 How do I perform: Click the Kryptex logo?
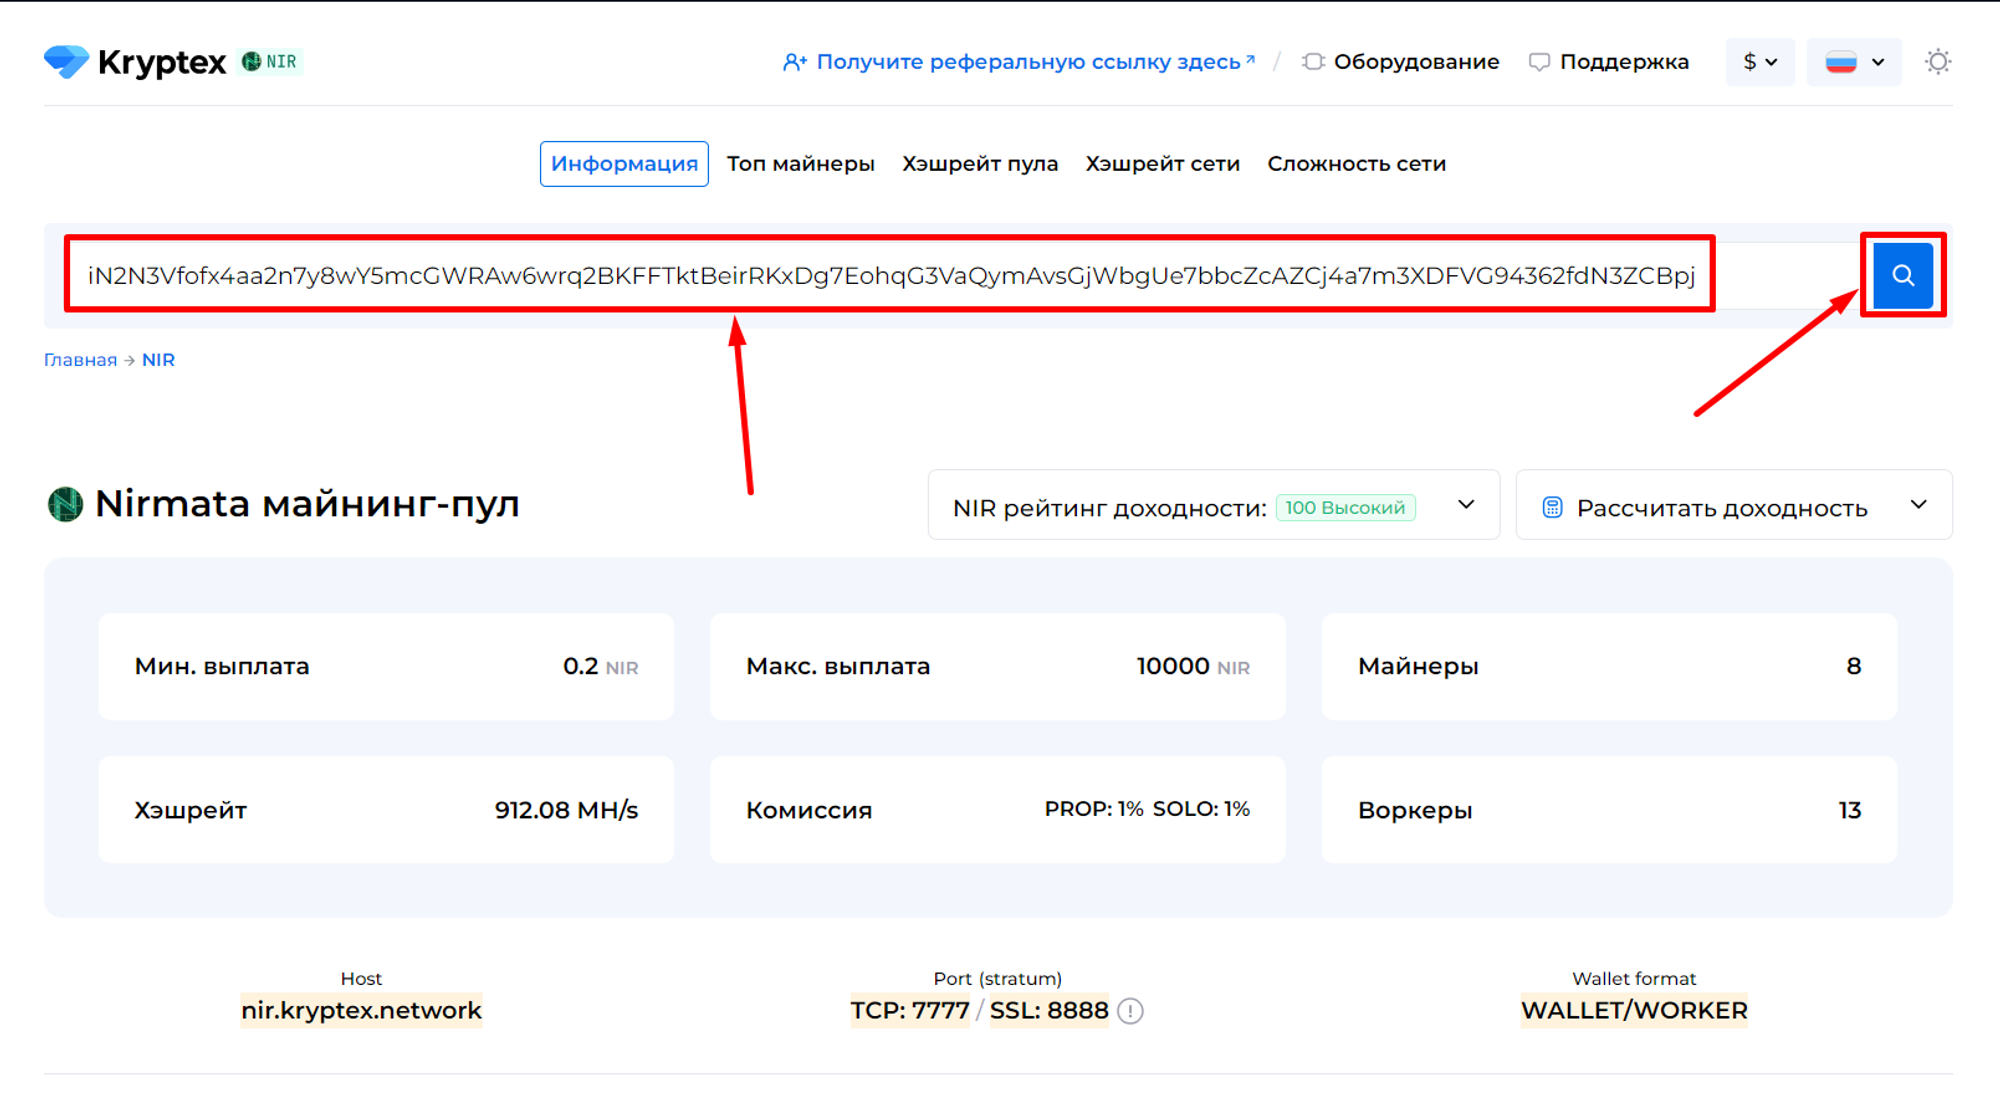click(x=135, y=62)
